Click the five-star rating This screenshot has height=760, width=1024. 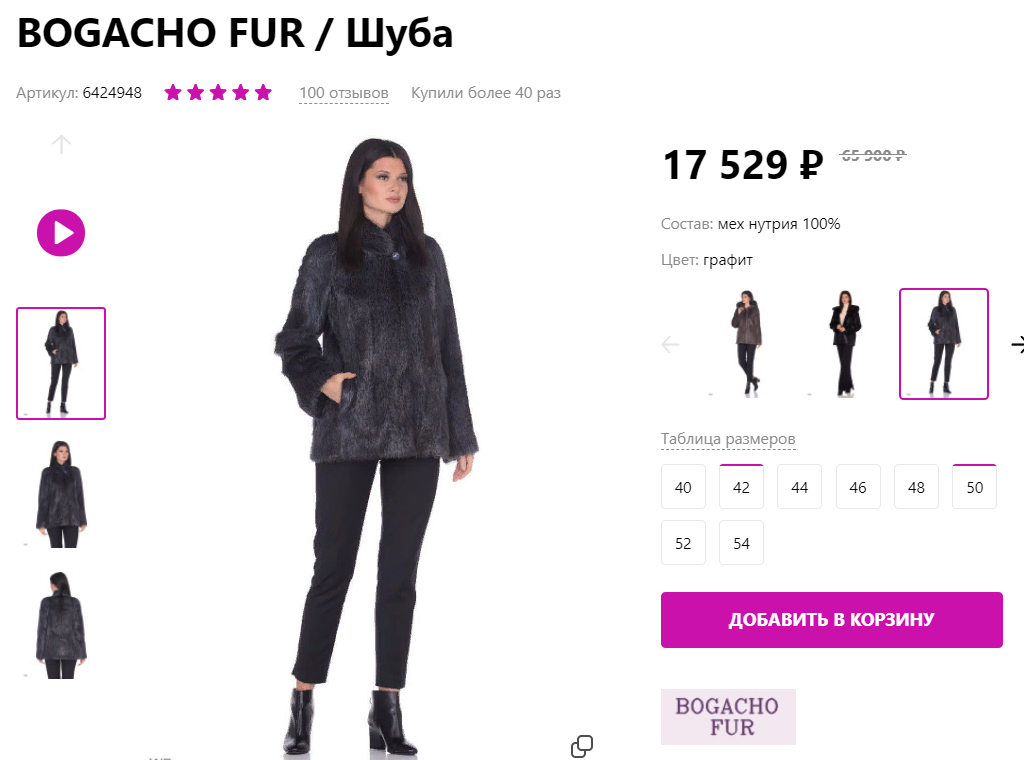click(218, 93)
